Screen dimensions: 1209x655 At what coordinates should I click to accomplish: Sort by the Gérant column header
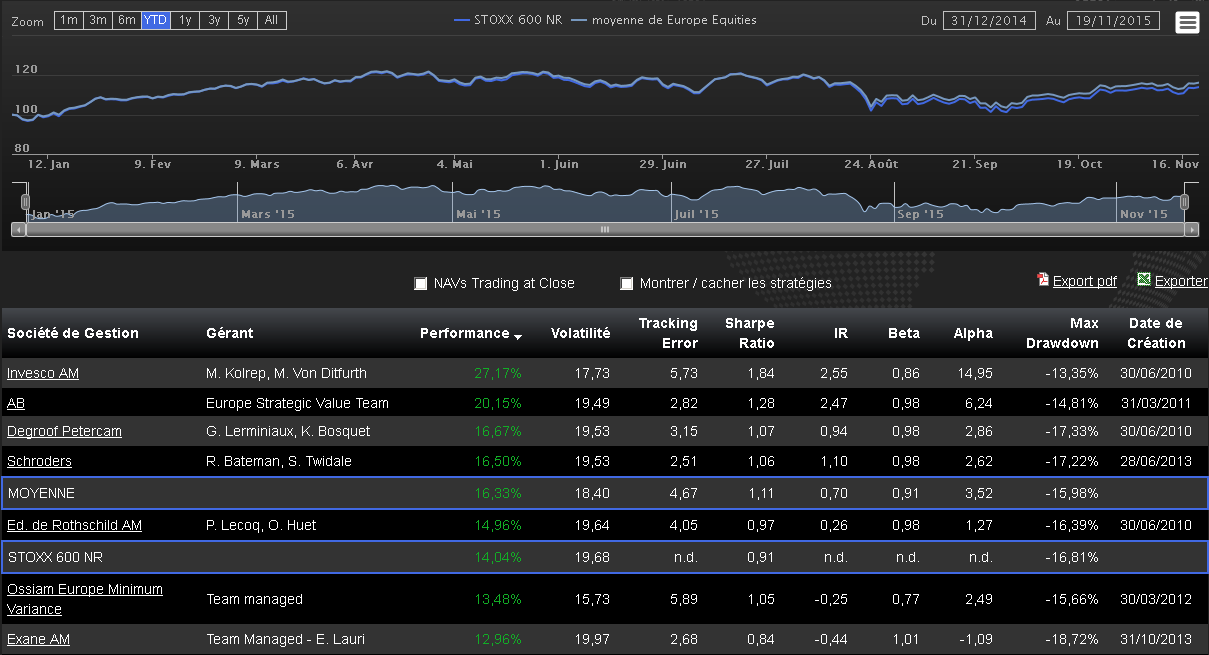click(229, 333)
